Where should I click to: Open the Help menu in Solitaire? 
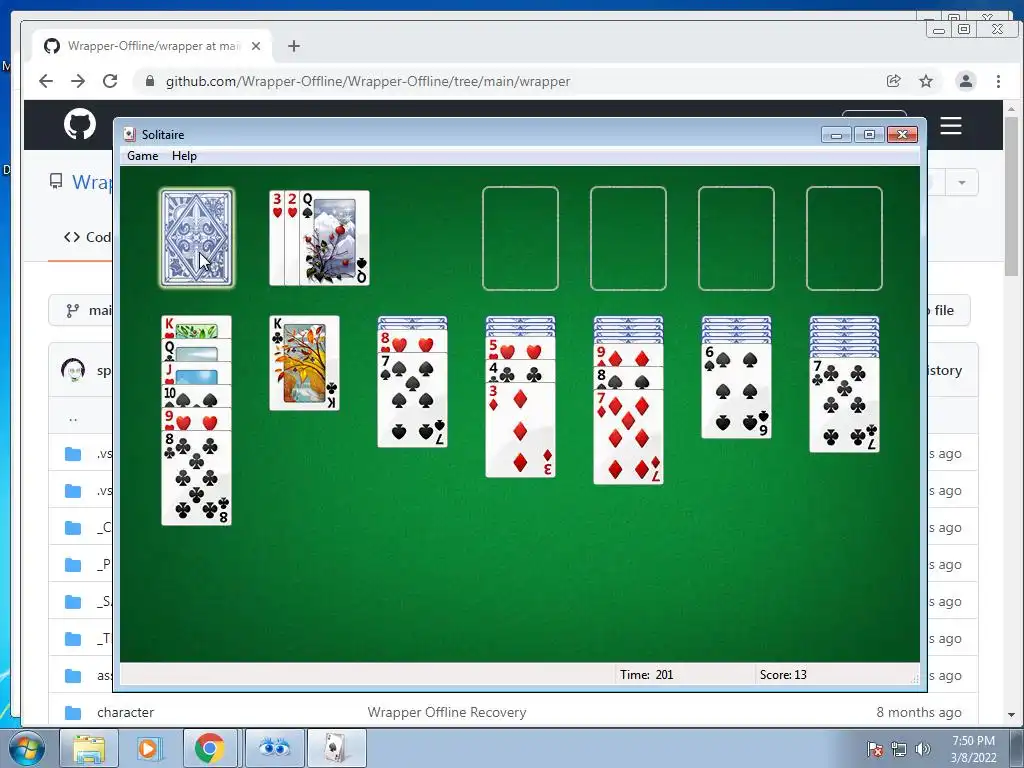(x=184, y=156)
